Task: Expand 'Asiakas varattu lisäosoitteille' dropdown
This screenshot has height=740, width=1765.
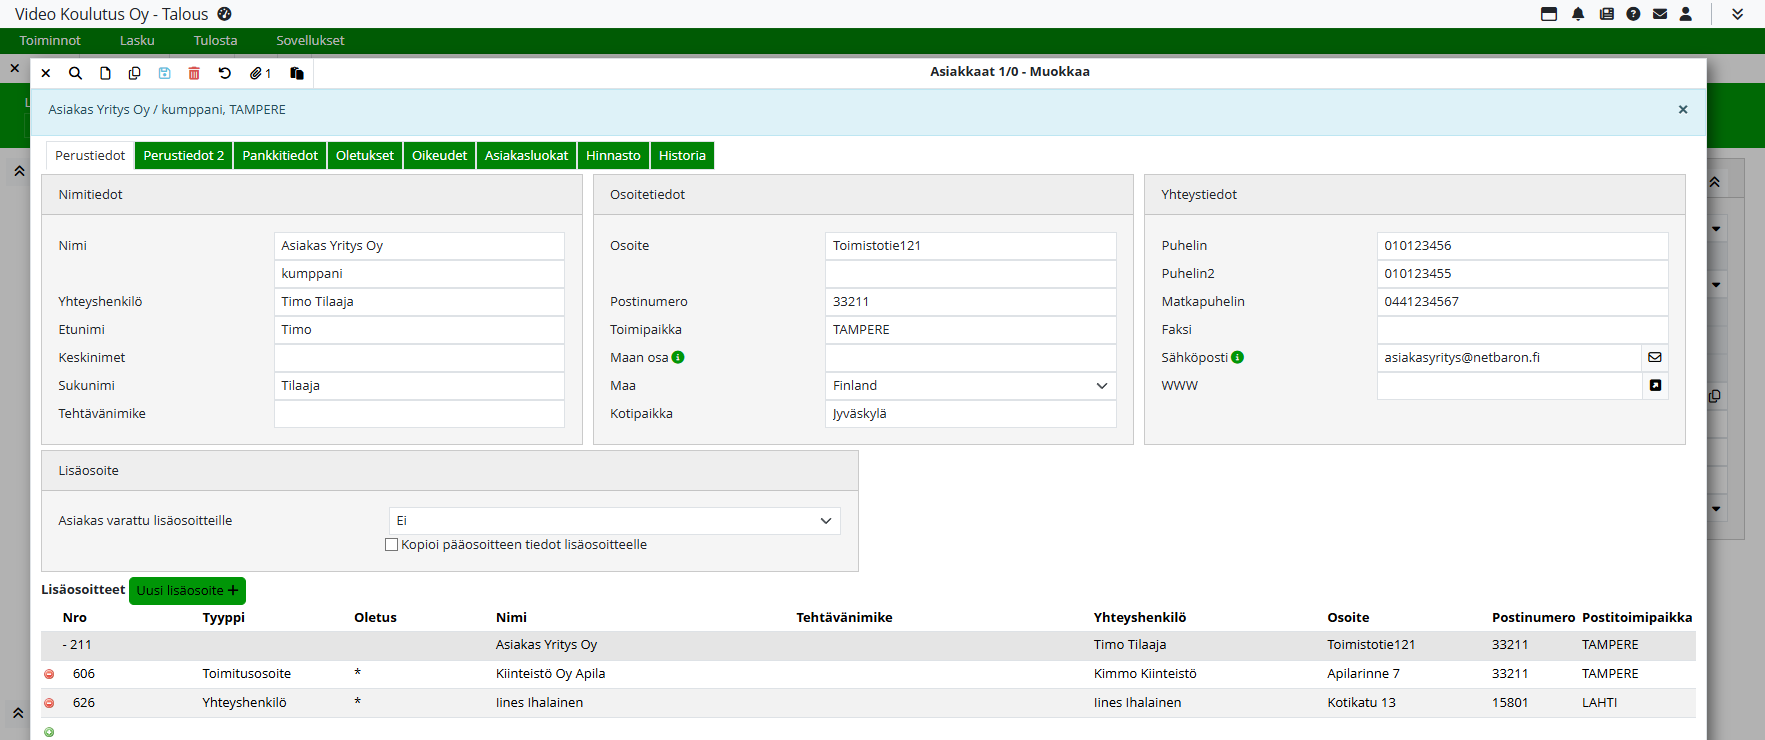Action: pyautogui.click(x=614, y=521)
